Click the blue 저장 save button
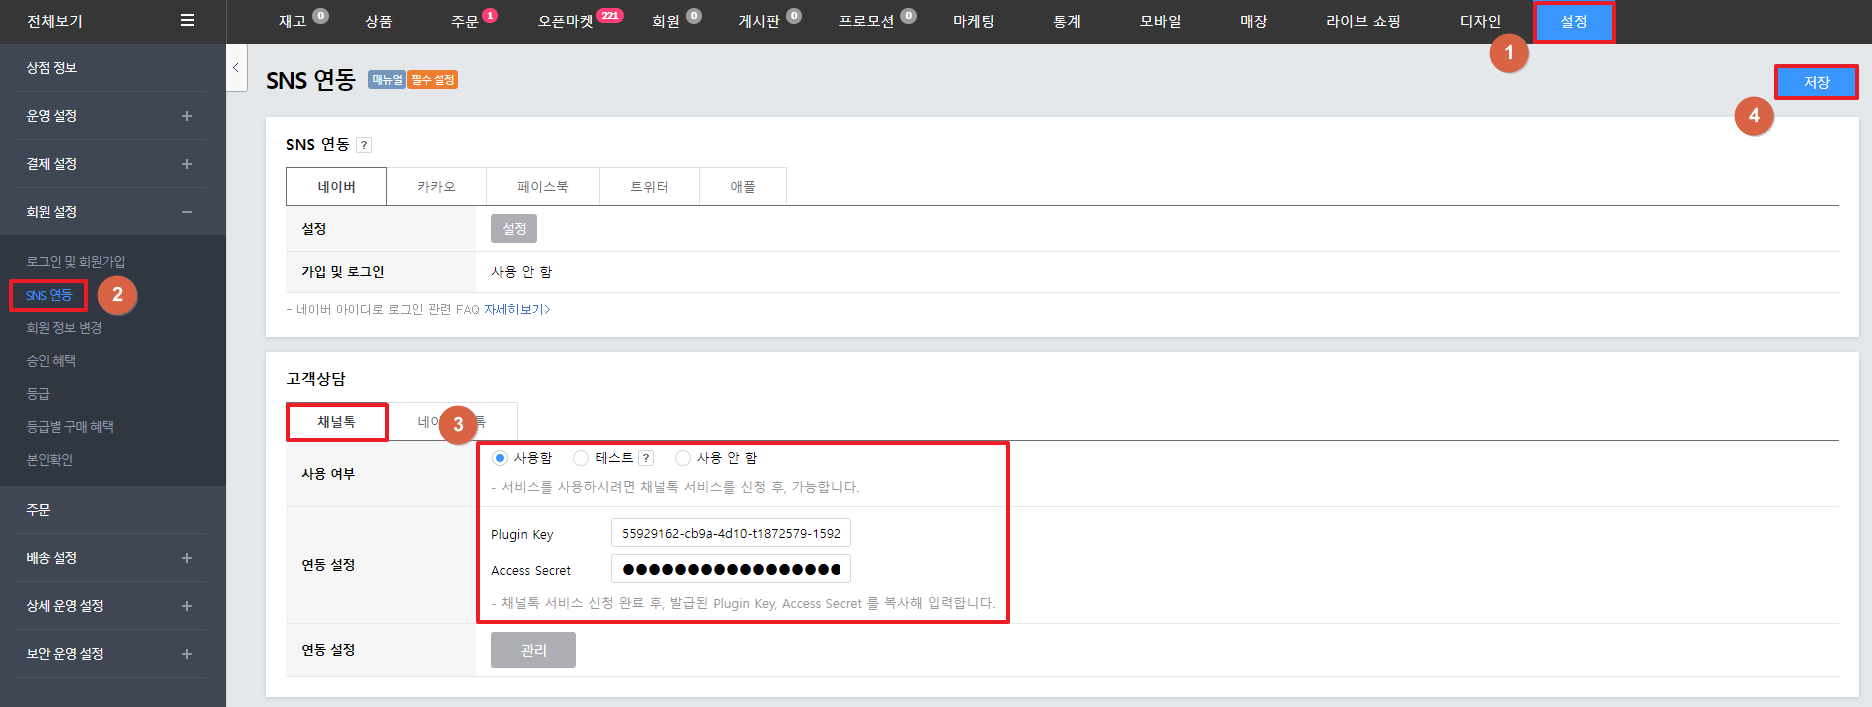 (x=1816, y=82)
